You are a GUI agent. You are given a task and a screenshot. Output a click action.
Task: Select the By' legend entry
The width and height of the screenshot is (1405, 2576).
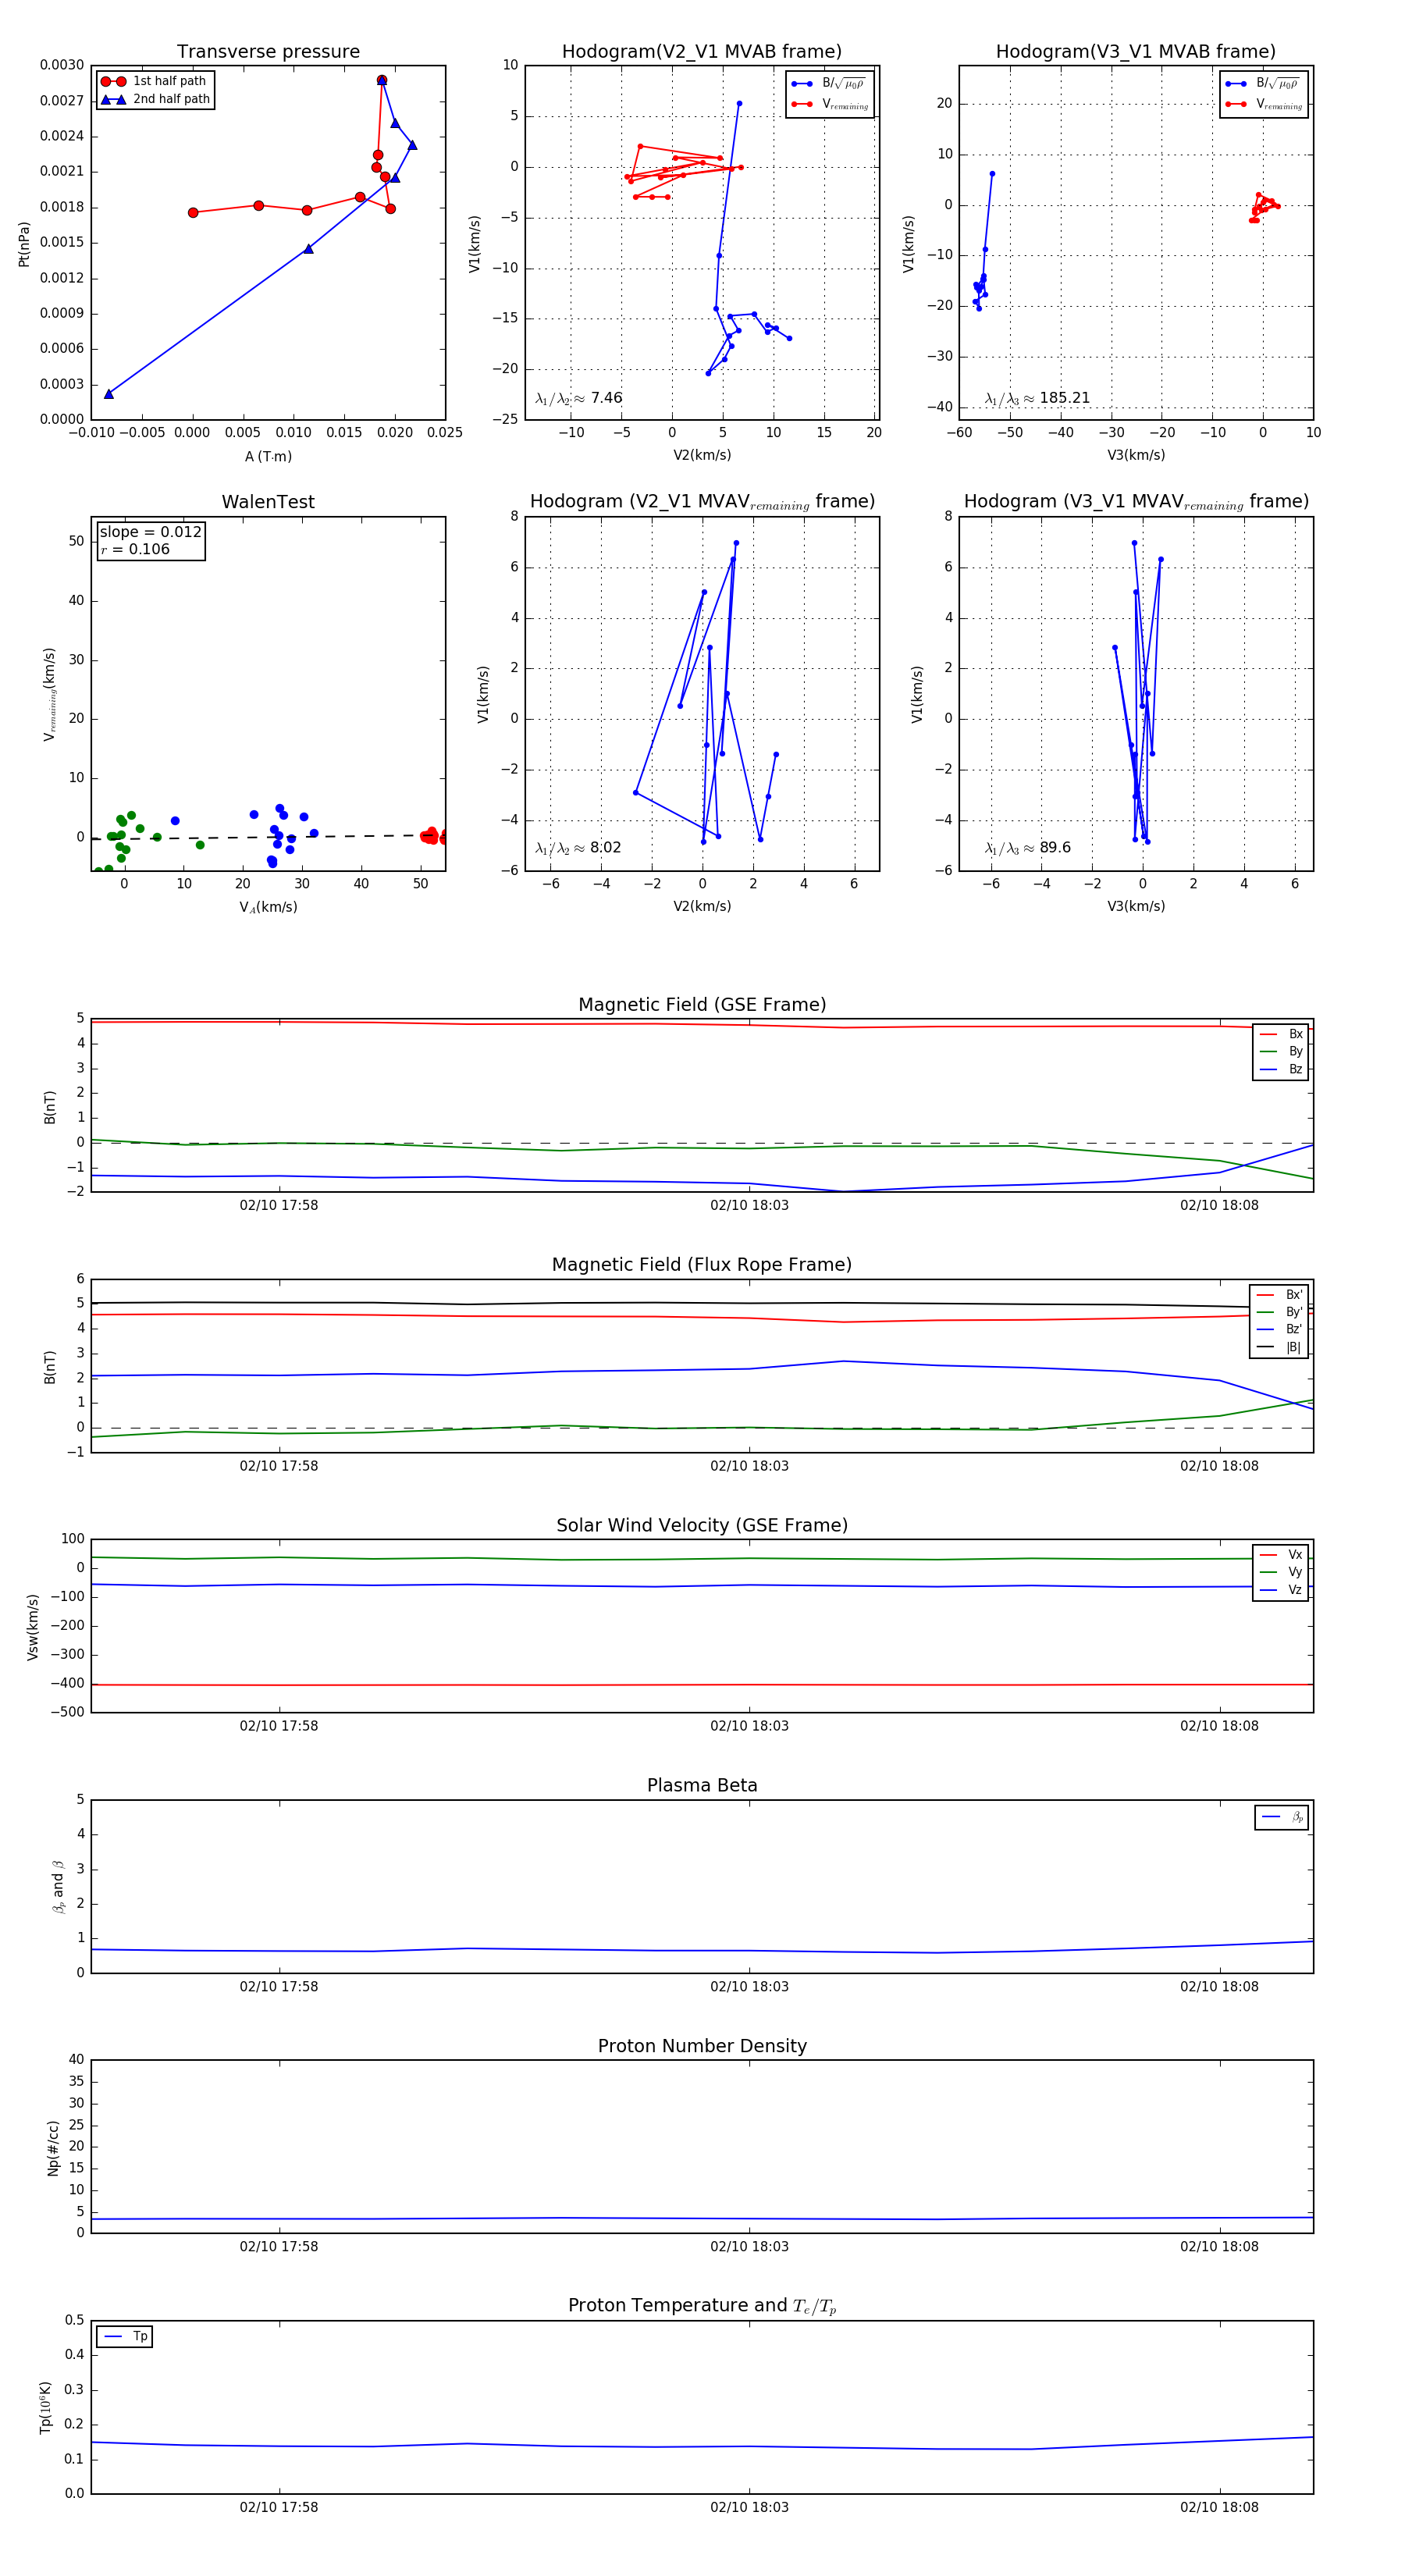(x=1280, y=1312)
